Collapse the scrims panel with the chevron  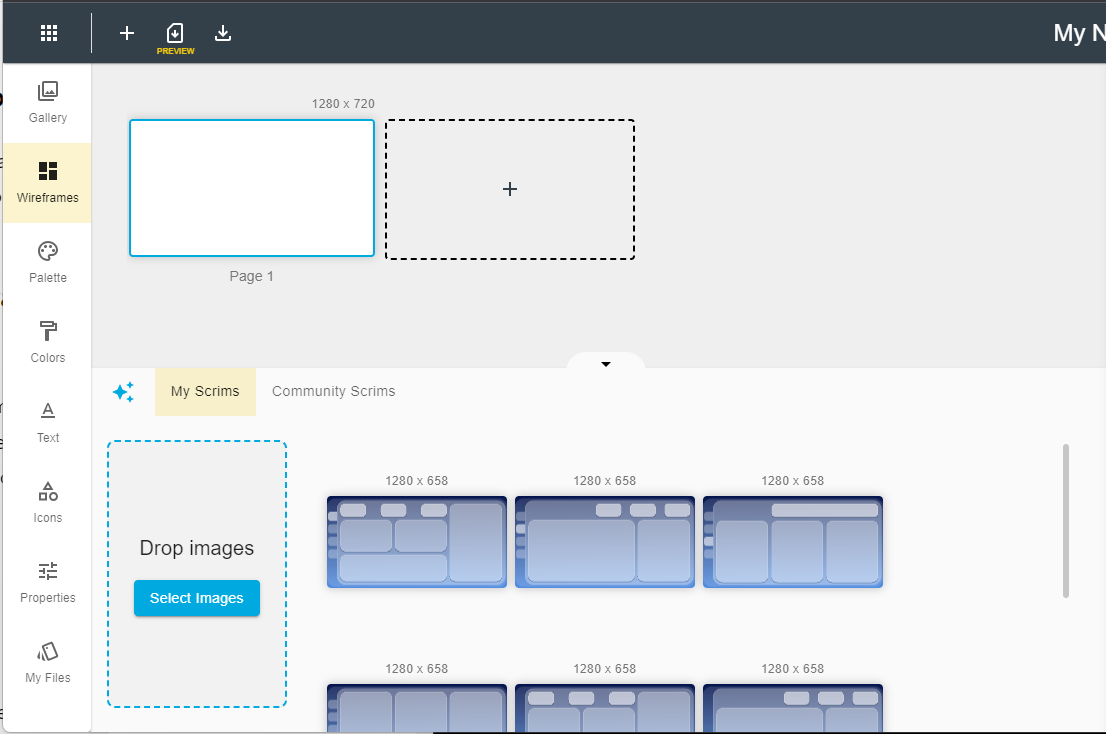point(605,364)
